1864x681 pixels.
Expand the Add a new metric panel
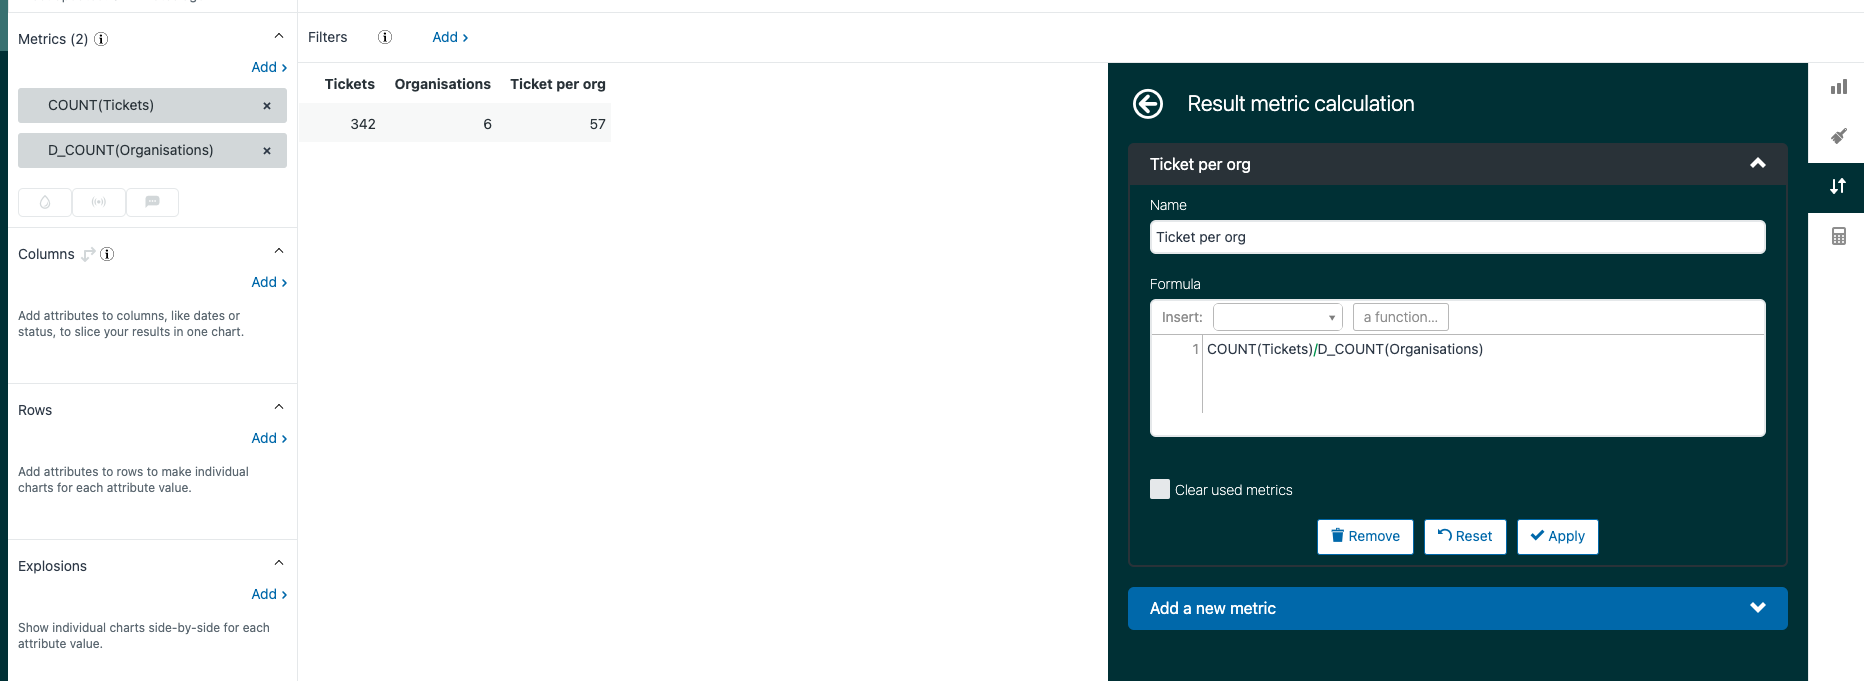pyautogui.click(x=1757, y=608)
